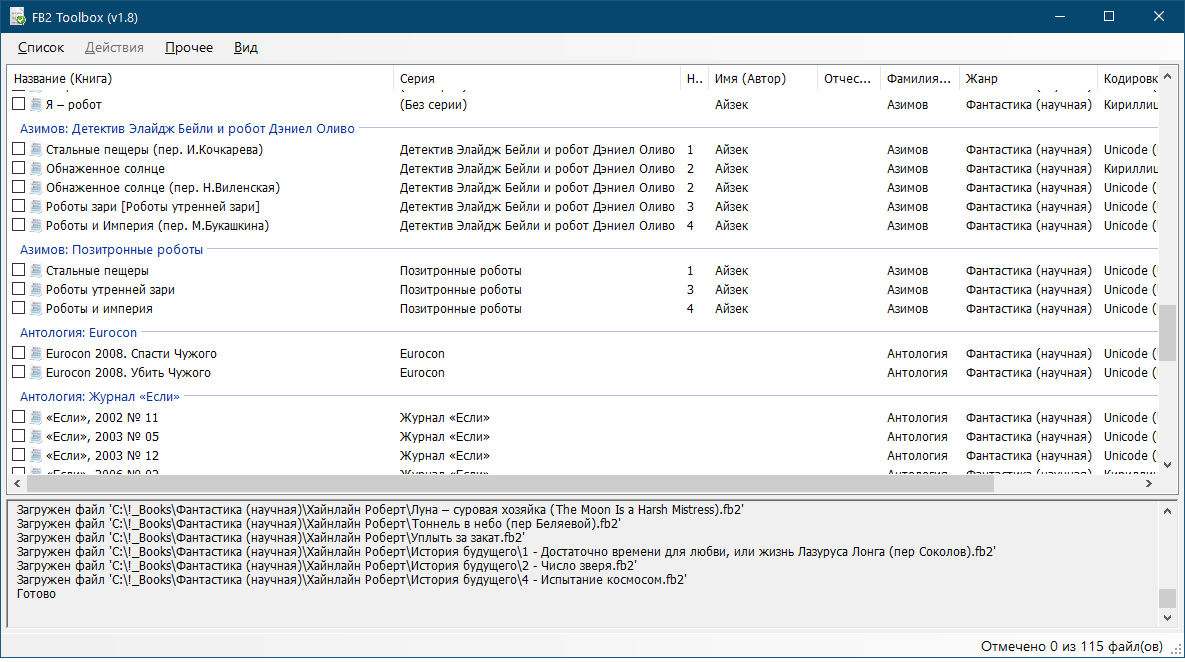The width and height of the screenshot is (1185, 662).
Task: Click the book icon next to 'Я – робот'
Action: 36,104
